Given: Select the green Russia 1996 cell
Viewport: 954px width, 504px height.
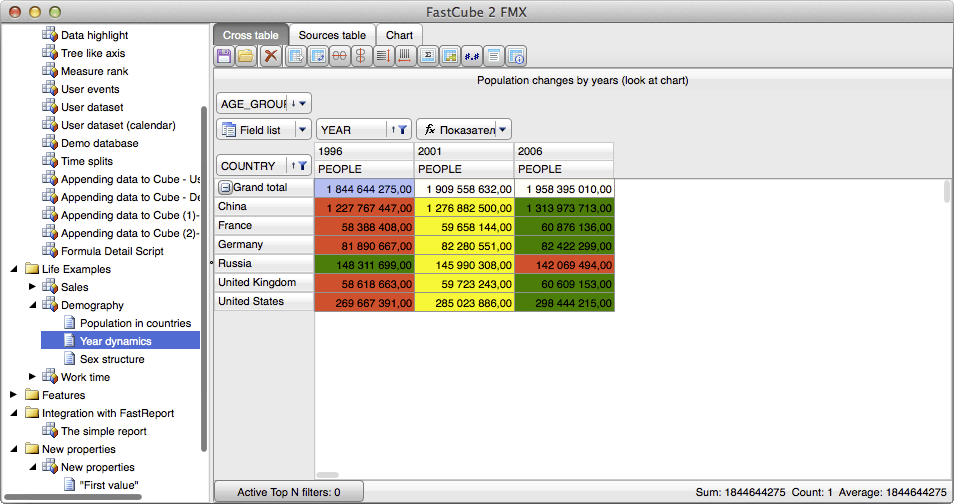Looking at the screenshot, I should [364, 264].
